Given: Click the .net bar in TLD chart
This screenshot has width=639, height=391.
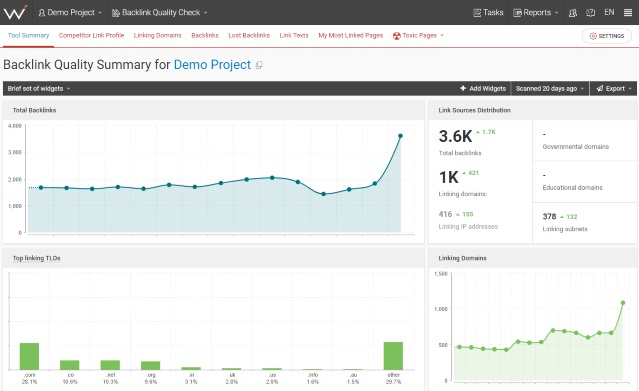Looking at the screenshot, I should (110, 365).
